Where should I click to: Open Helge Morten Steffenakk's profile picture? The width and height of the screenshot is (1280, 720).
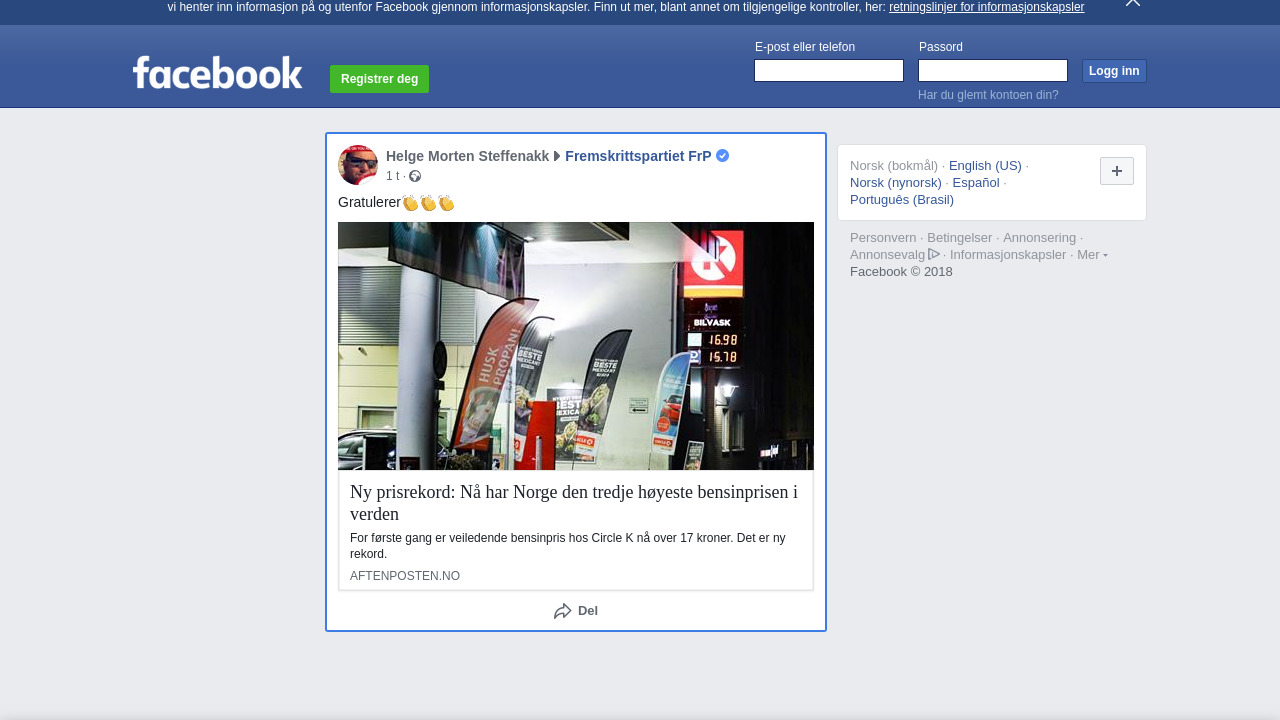click(358, 165)
